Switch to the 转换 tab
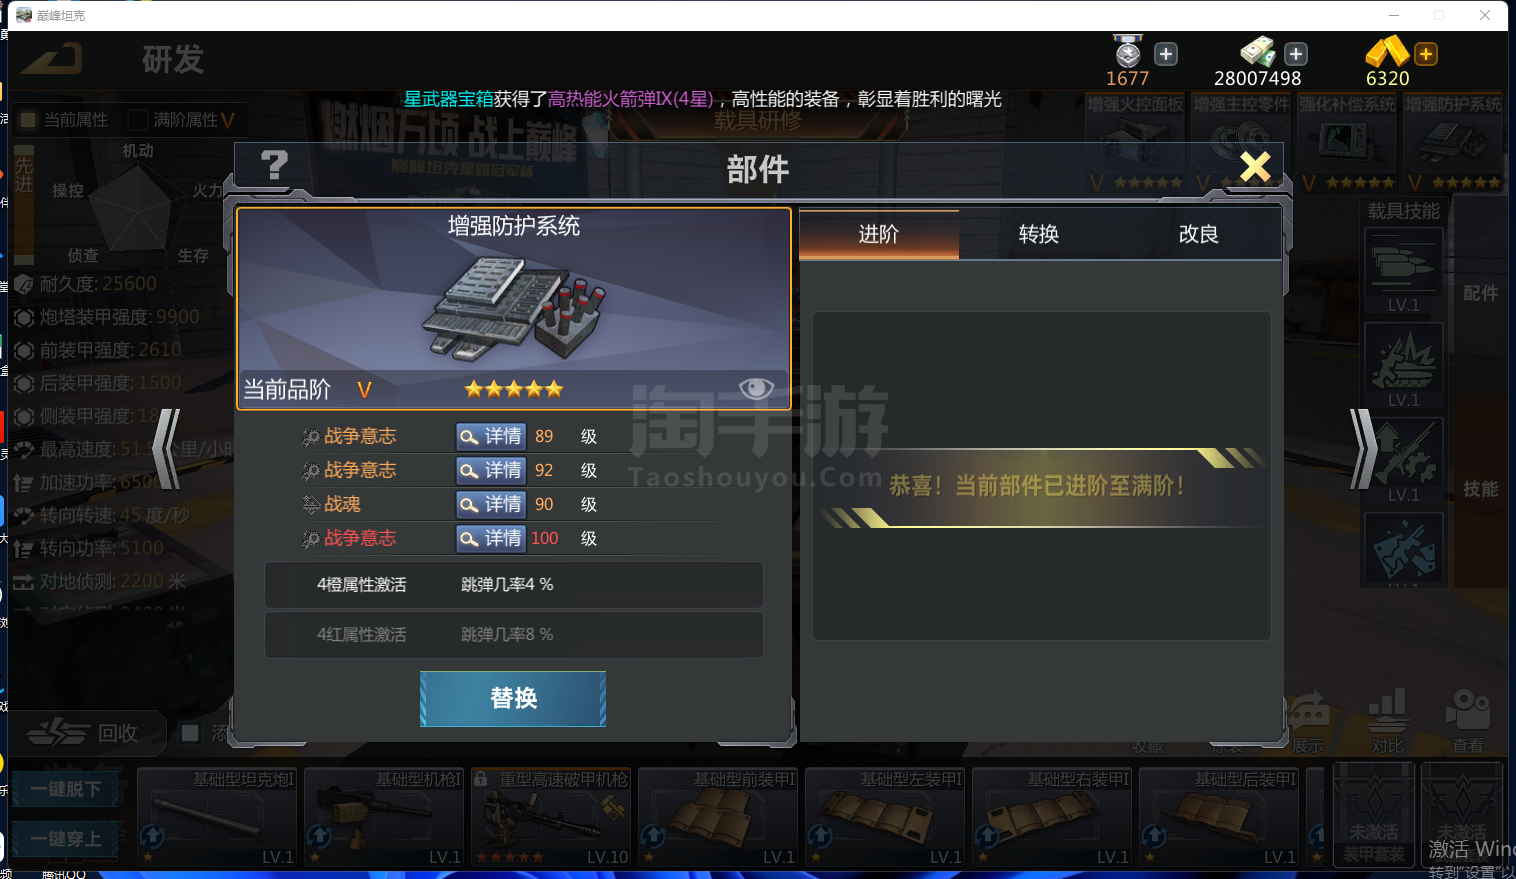 [x=1039, y=234]
